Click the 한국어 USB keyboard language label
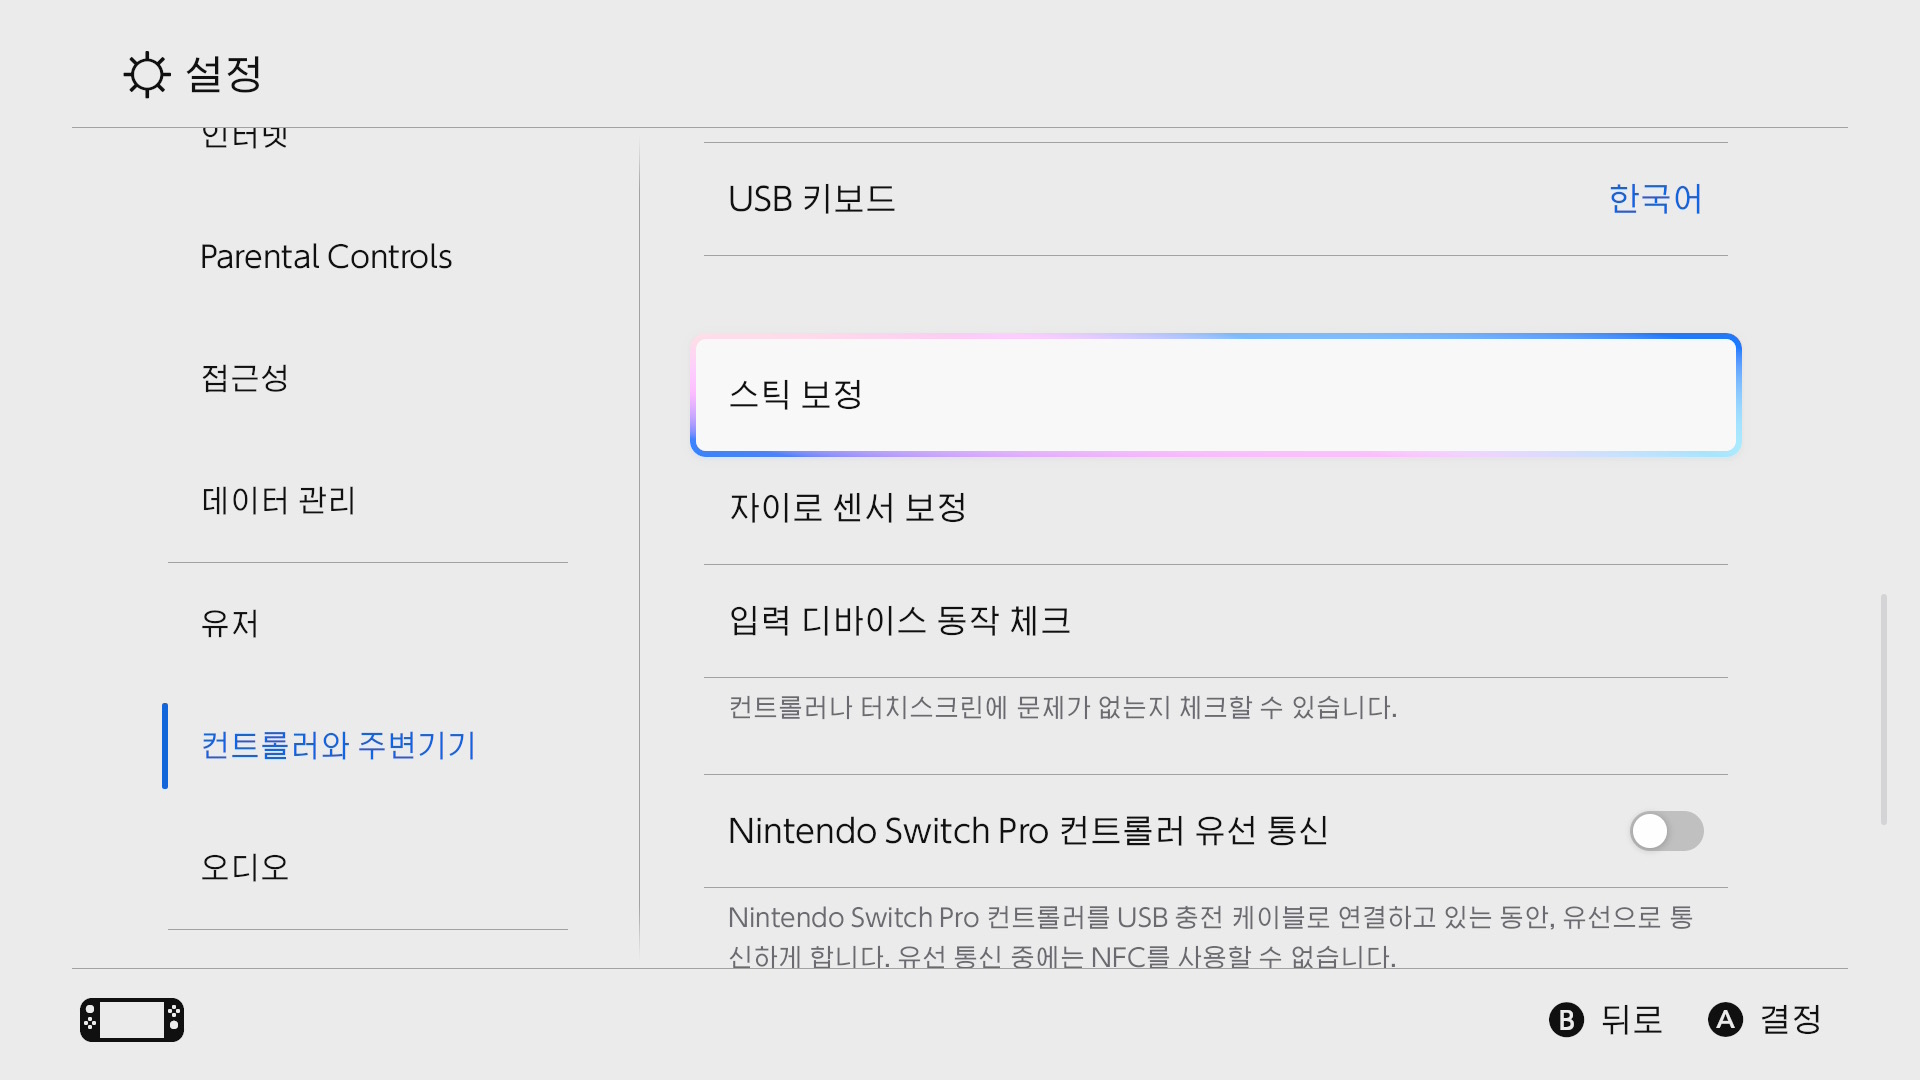The height and width of the screenshot is (1080, 1920). (1655, 198)
